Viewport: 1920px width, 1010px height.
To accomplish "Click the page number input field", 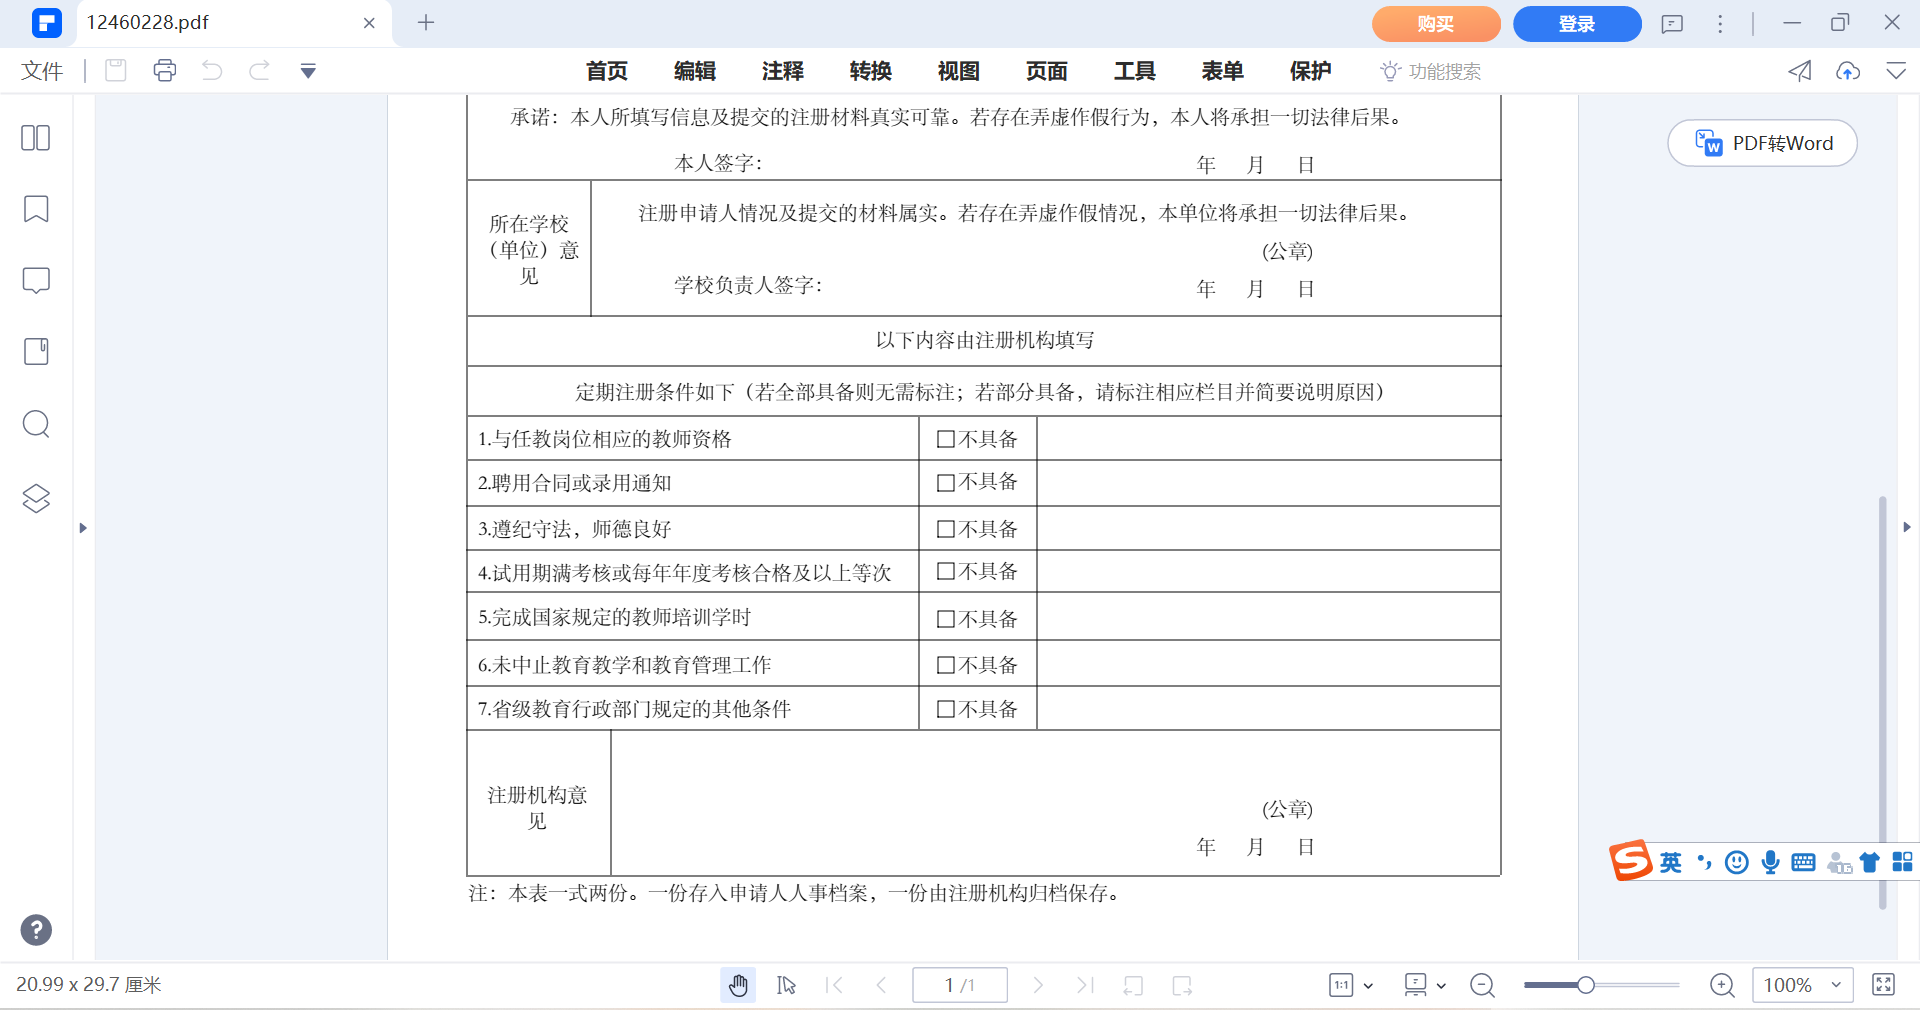I will point(958,985).
